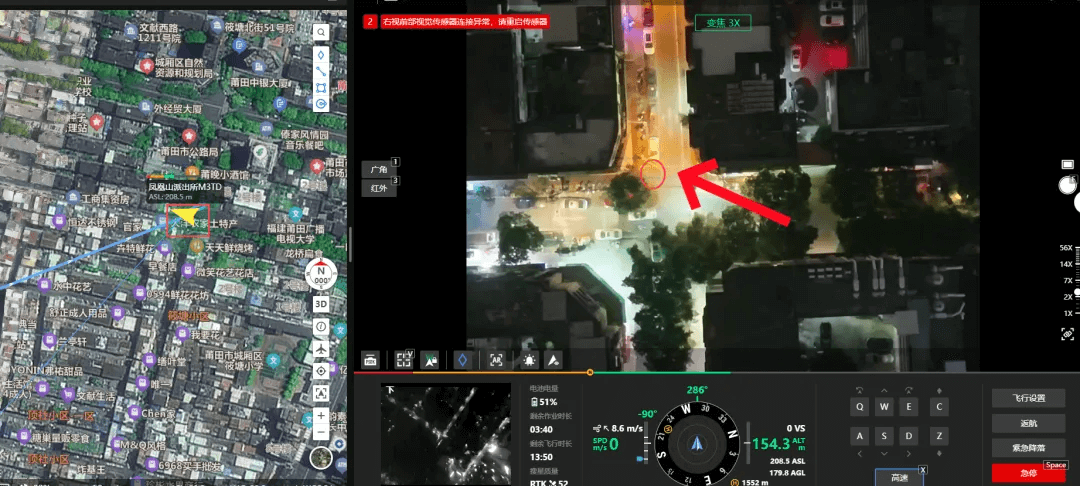
Task: Center the map on the aircraft
Action: point(321,349)
